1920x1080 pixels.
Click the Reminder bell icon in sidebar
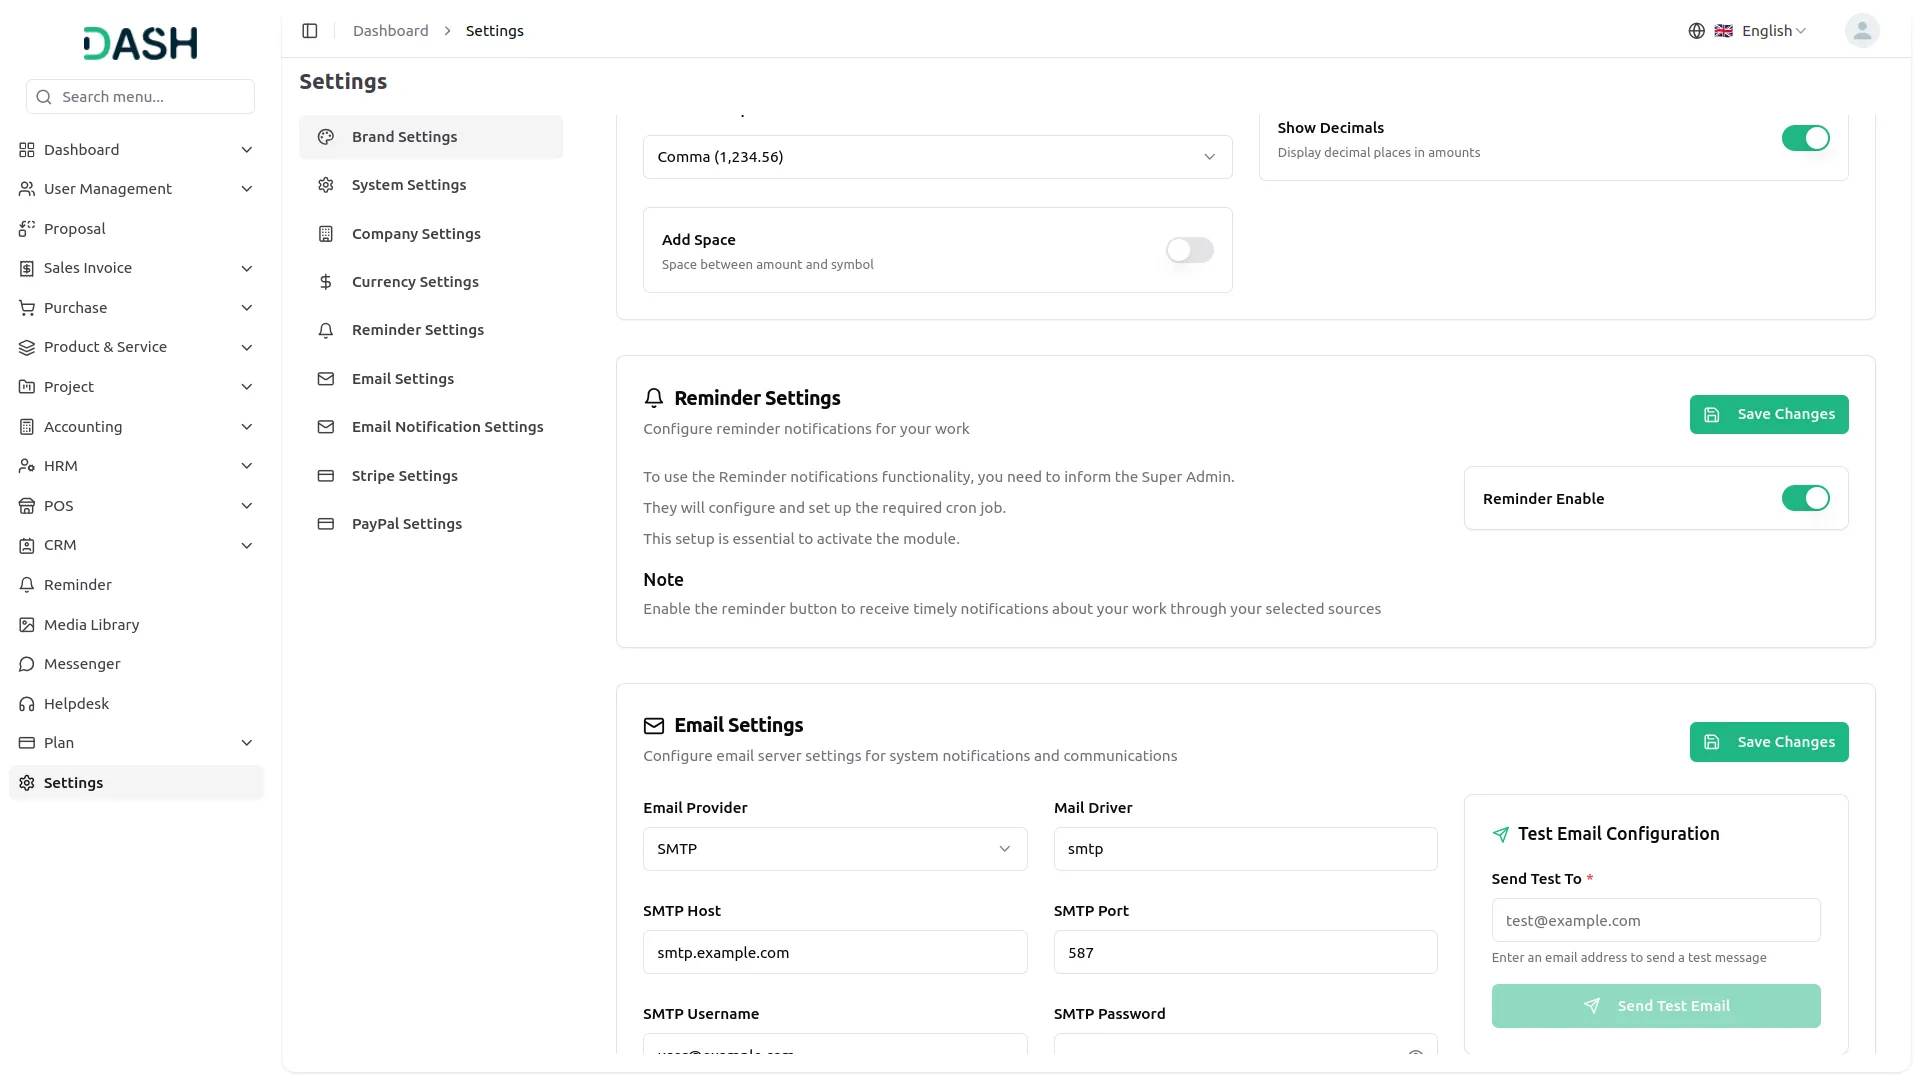[x=27, y=585]
